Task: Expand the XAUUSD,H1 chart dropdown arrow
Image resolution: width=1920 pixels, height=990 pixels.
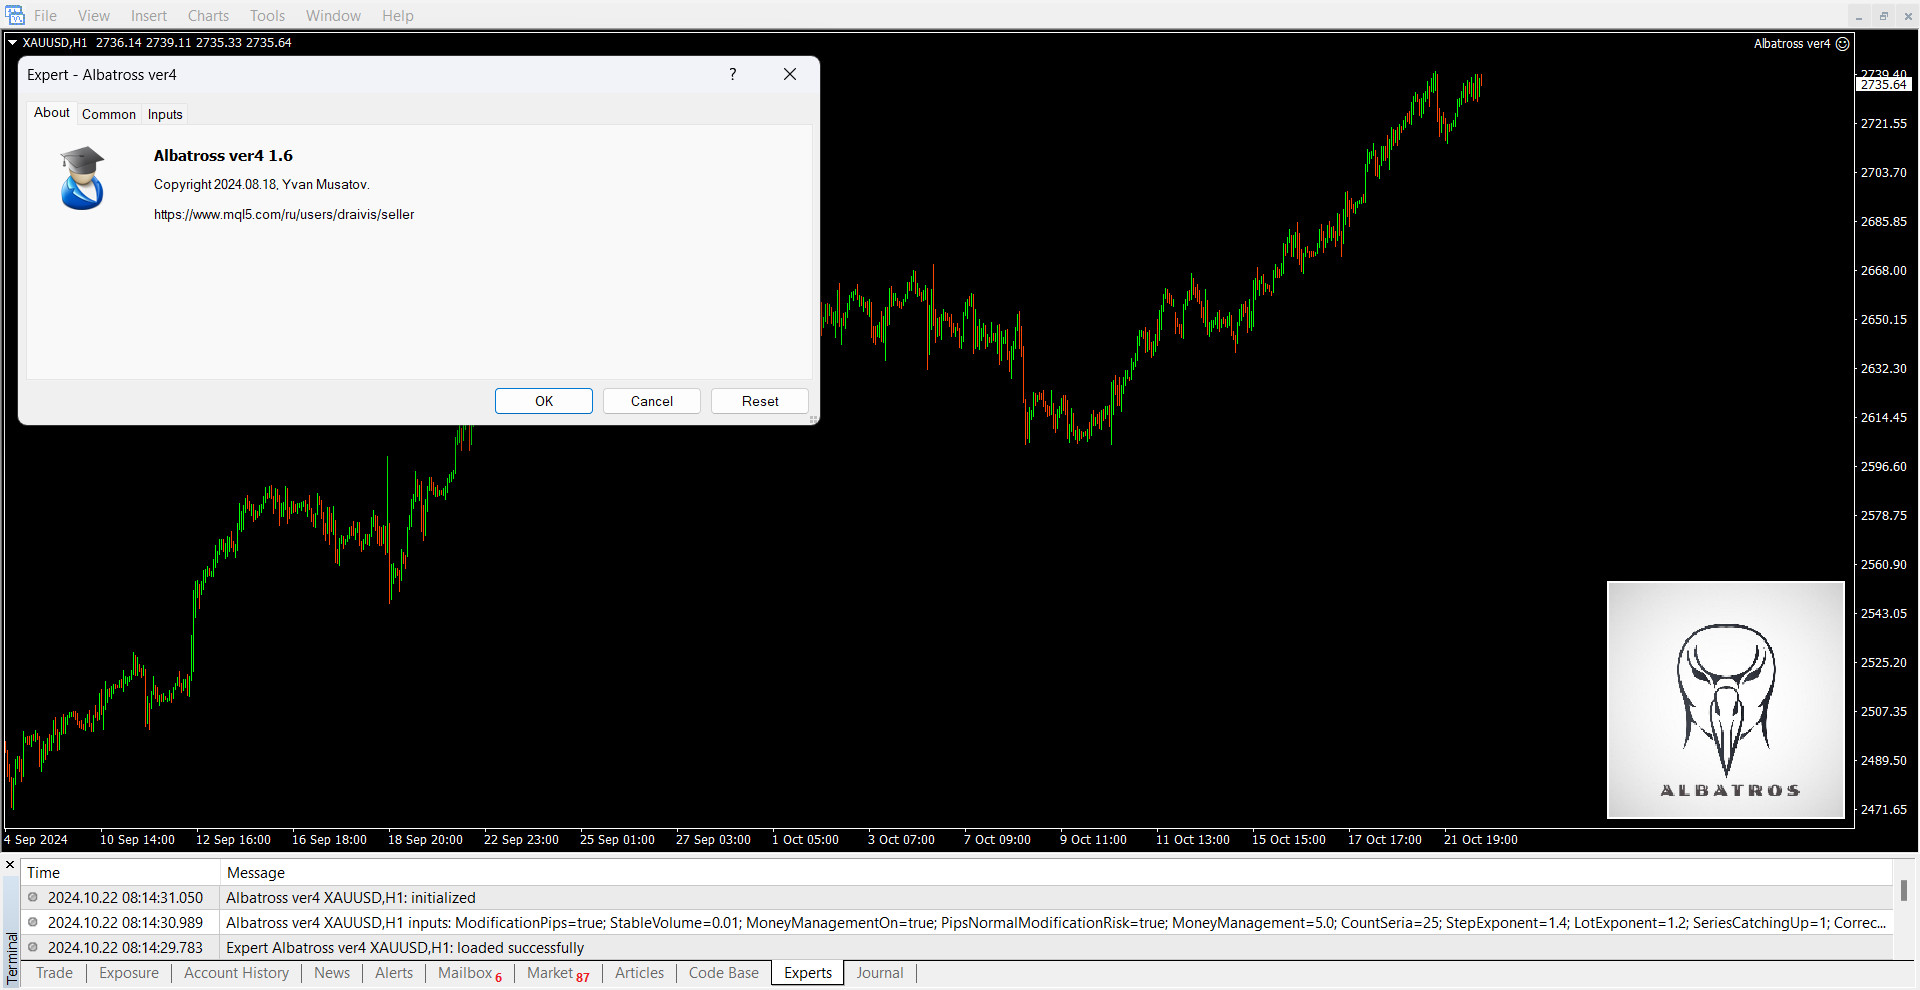Action: click(12, 43)
